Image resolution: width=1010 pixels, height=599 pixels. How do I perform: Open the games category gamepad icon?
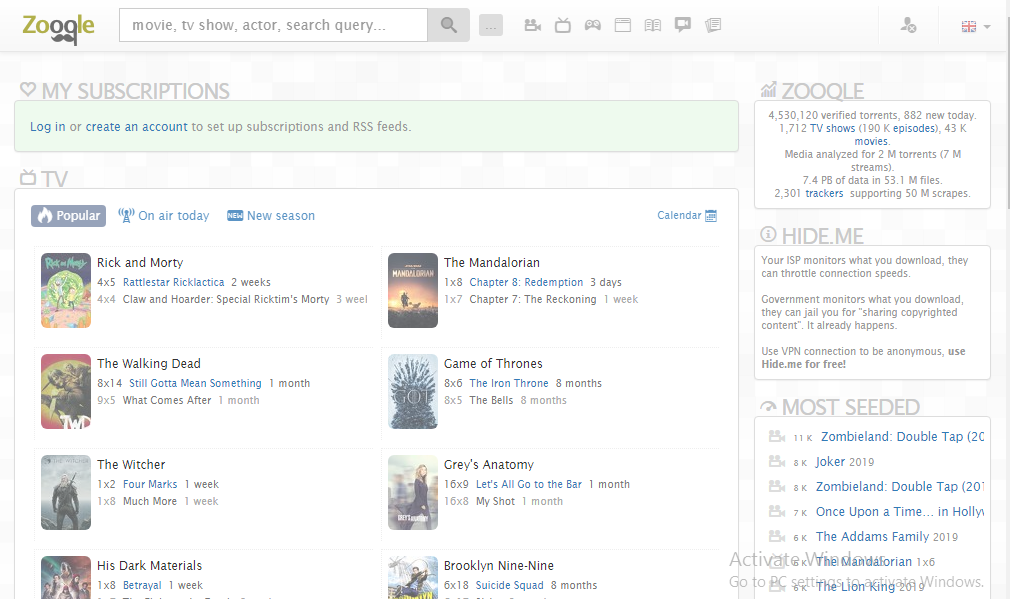point(593,25)
